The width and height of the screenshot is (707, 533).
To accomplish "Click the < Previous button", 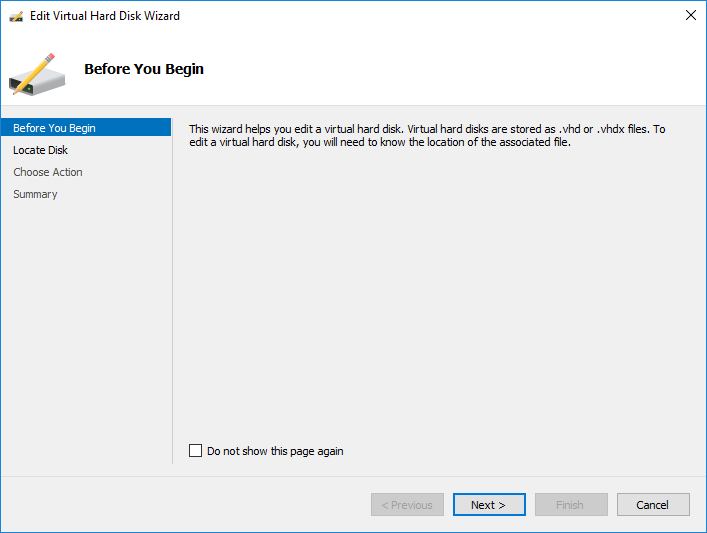I will [x=407, y=505].
